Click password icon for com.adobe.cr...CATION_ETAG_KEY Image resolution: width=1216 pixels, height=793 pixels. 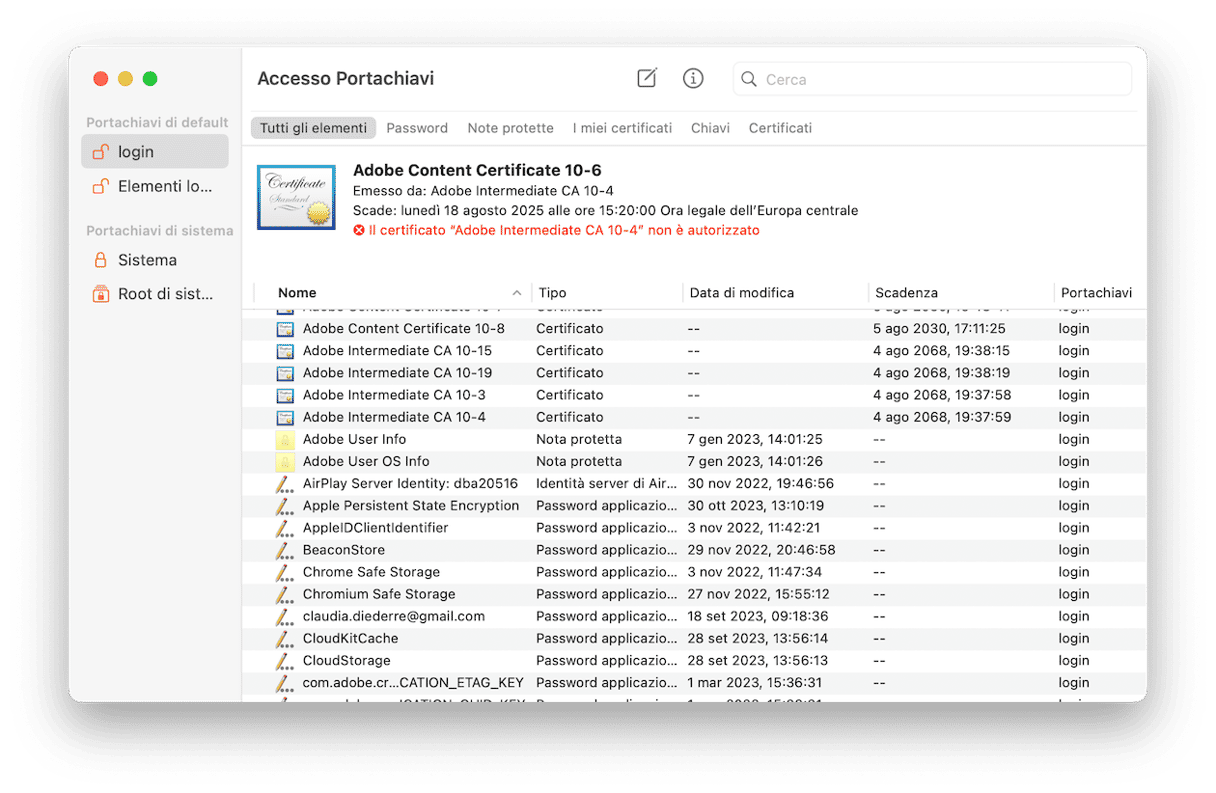pos(285,682)
